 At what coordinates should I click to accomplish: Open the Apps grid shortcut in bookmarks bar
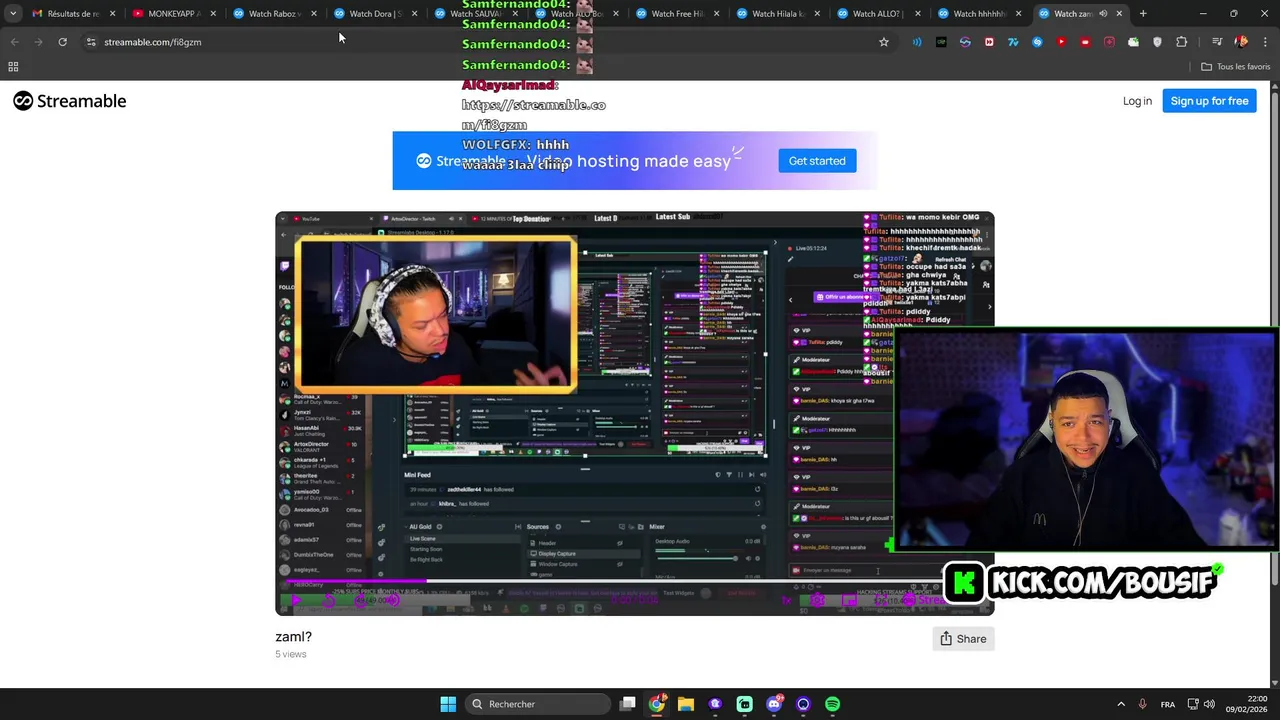pyautogui.click(x=13, y=67)
